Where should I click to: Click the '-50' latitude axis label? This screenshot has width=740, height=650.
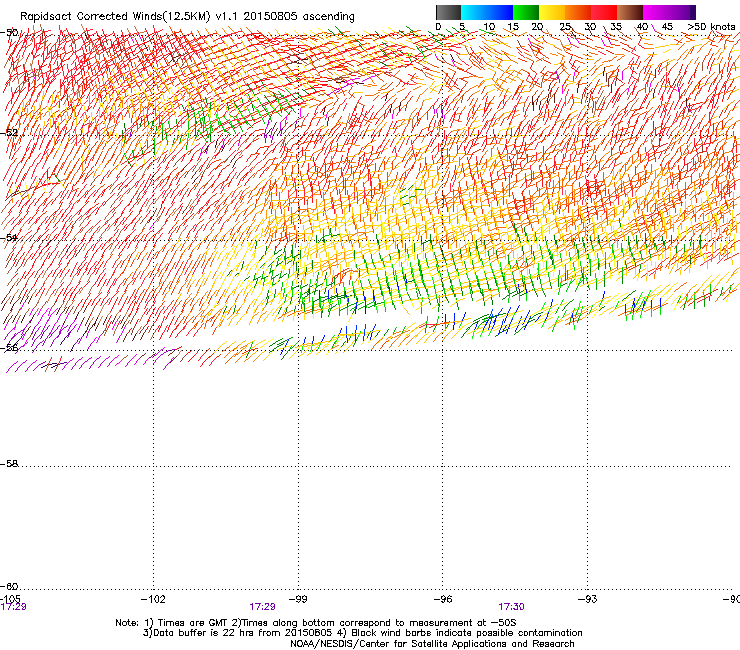[x=9, y=33]
